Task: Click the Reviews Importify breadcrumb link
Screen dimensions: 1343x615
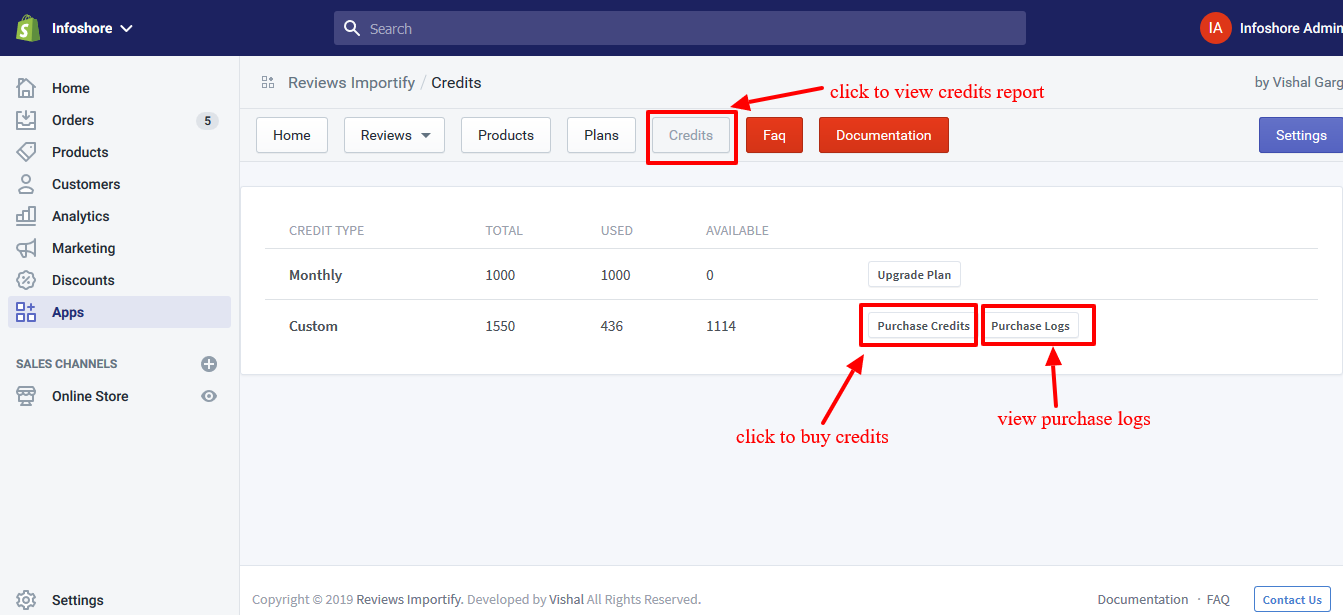Action: tap(351, 83)
